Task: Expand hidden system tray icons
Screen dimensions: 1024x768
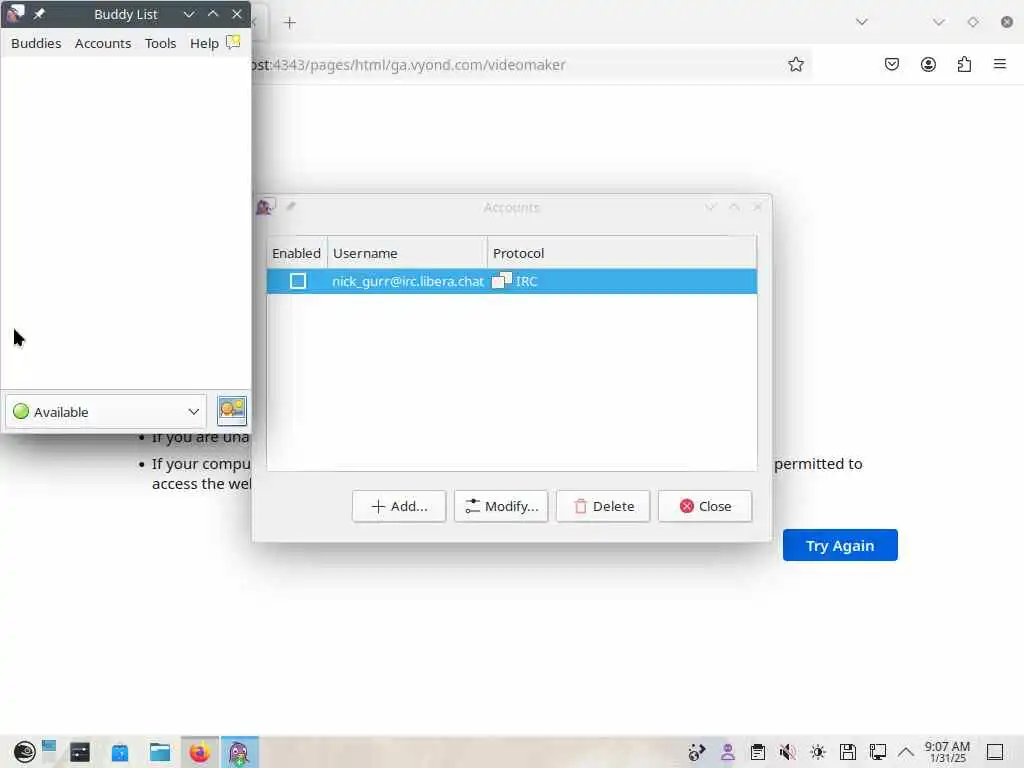Action: point(905,752)
